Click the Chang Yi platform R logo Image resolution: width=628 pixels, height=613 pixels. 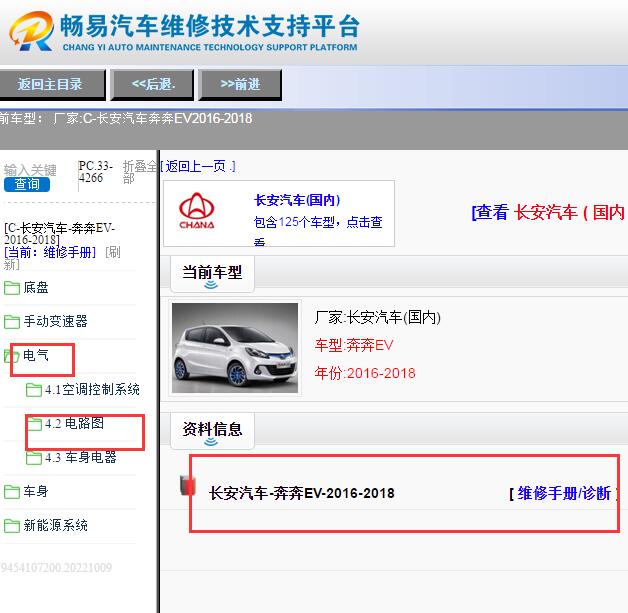point(31,31)
